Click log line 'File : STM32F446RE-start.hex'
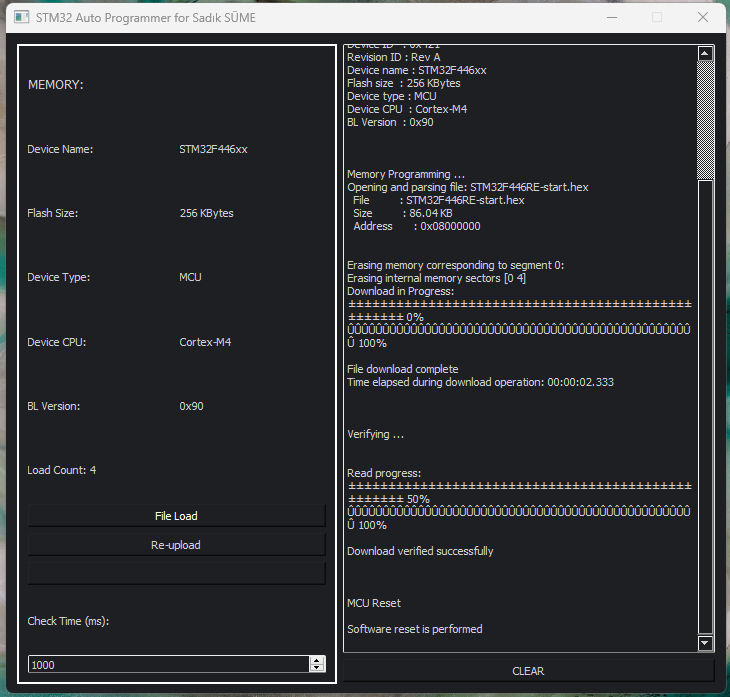 point(439,200)
